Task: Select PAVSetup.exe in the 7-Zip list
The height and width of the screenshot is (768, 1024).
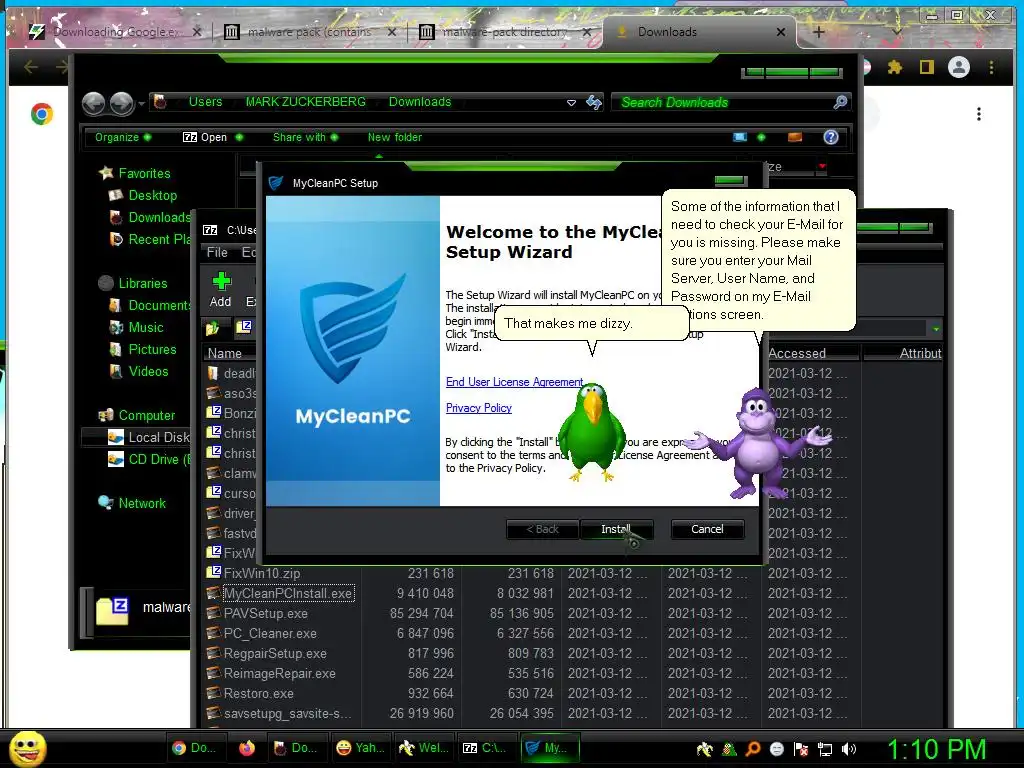Action: (x=265, y=613)
